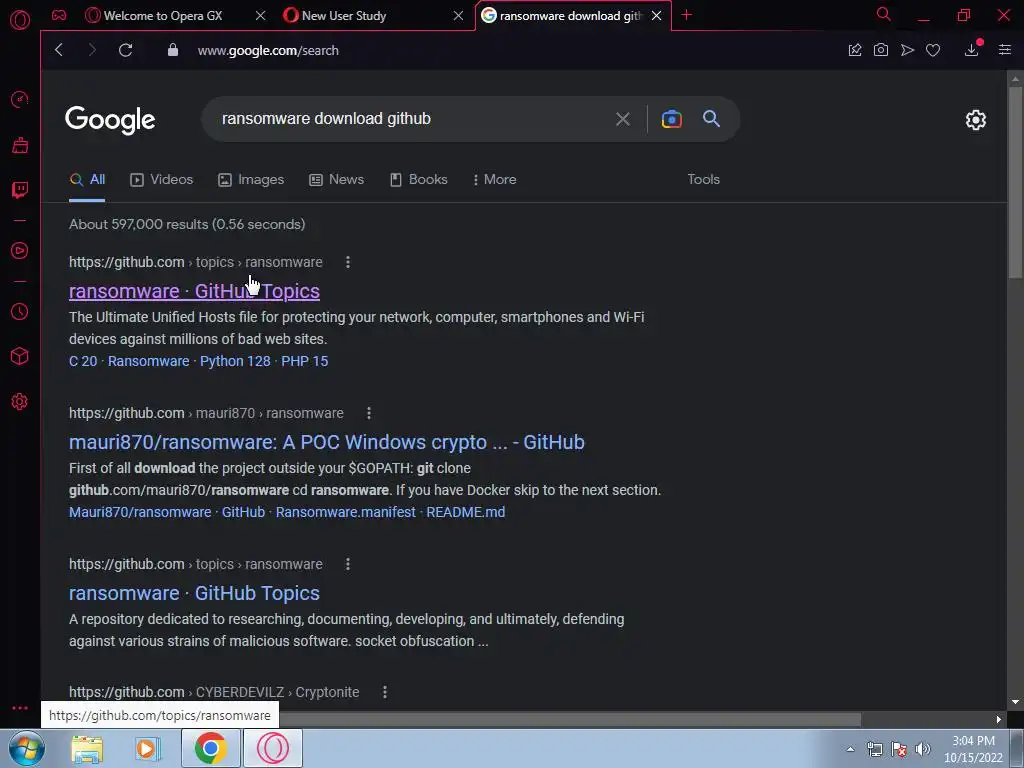The height and width of the screenshot is (768, 1024).
Task: Open options for CYBERDEVILZ Cryptonite result
Action: click(385, 692)
